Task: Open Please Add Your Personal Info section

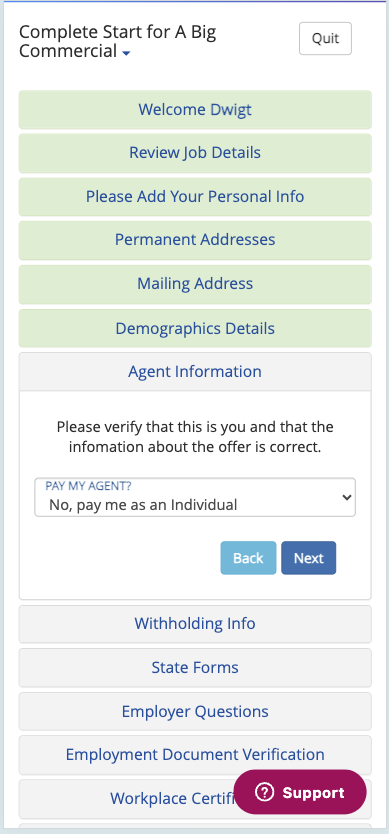Action: click(195, 197)
